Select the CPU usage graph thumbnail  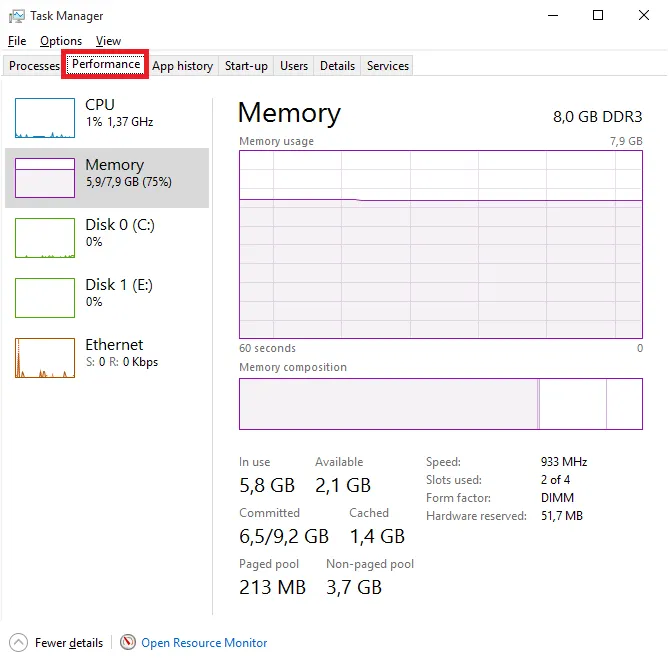pyautogui.click(x=45, y=118)
